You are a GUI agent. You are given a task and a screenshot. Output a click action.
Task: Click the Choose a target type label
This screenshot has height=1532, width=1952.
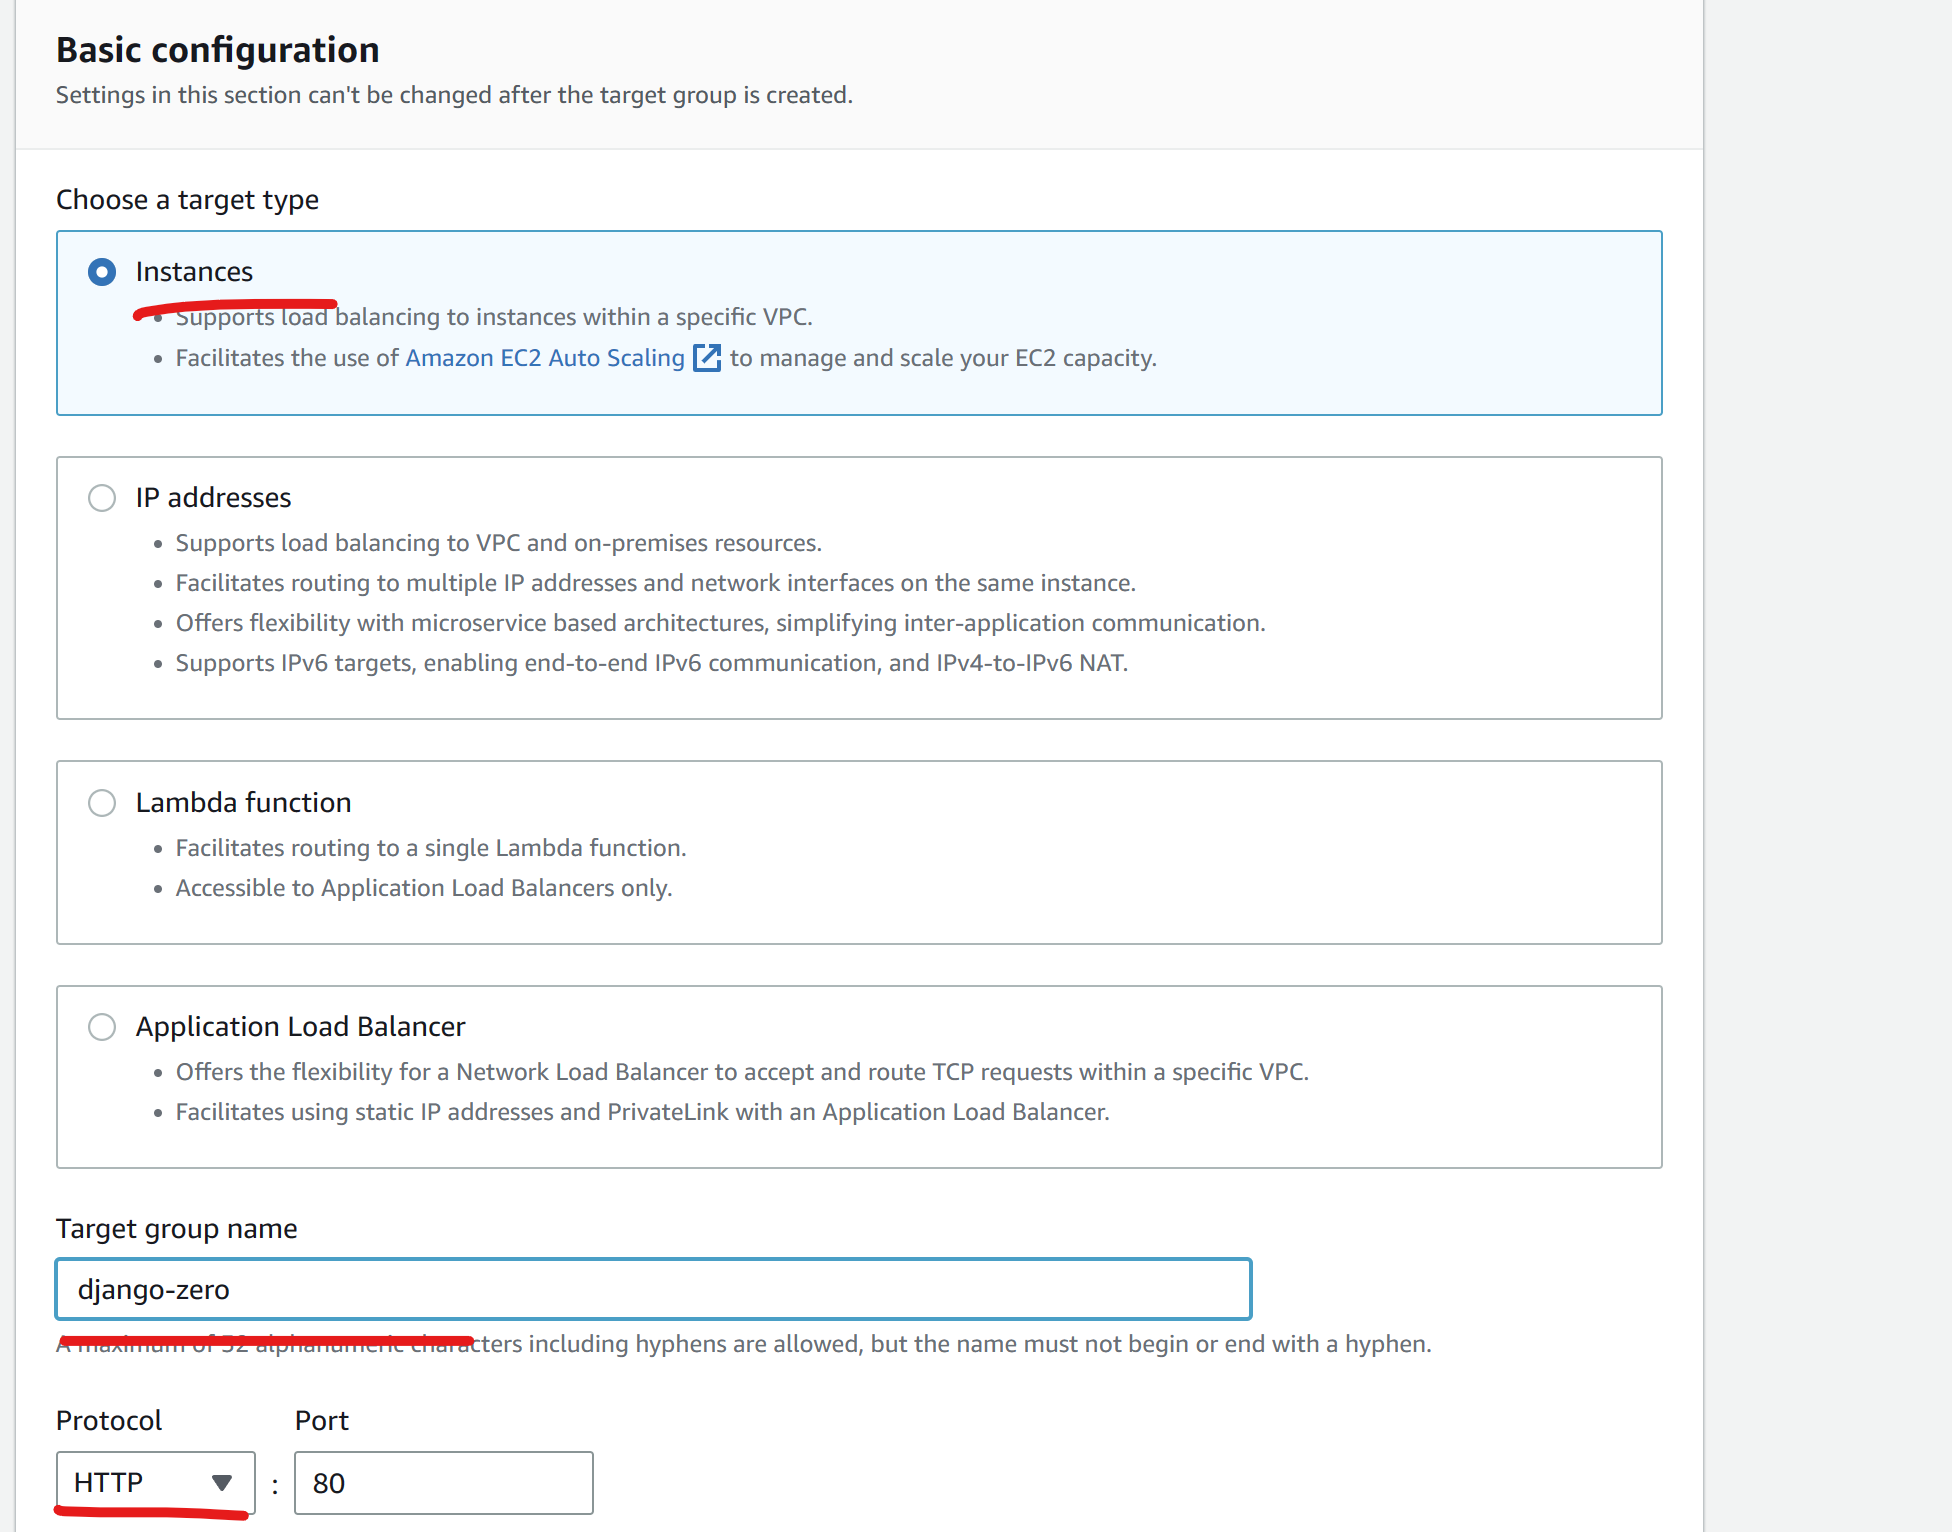[x=187, y=200]
